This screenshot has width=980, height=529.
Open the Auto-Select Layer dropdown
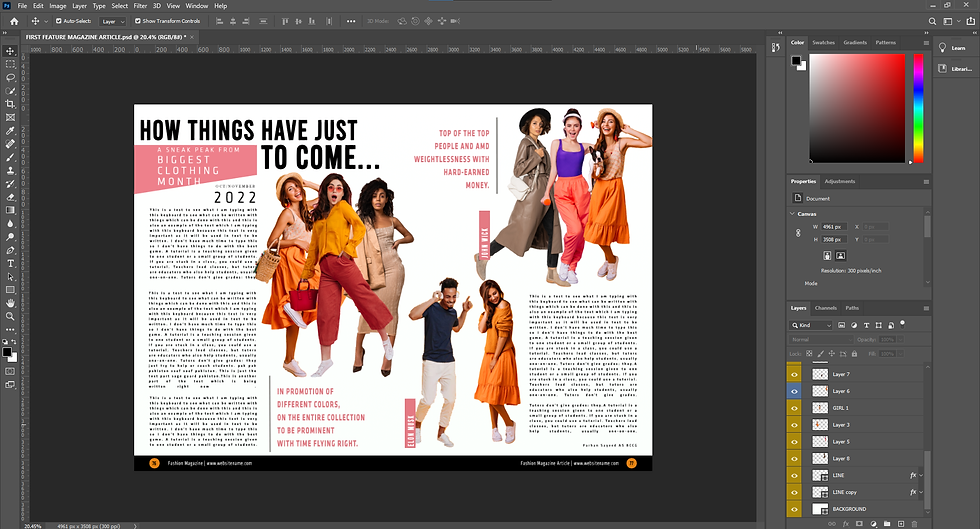(113, 21)
